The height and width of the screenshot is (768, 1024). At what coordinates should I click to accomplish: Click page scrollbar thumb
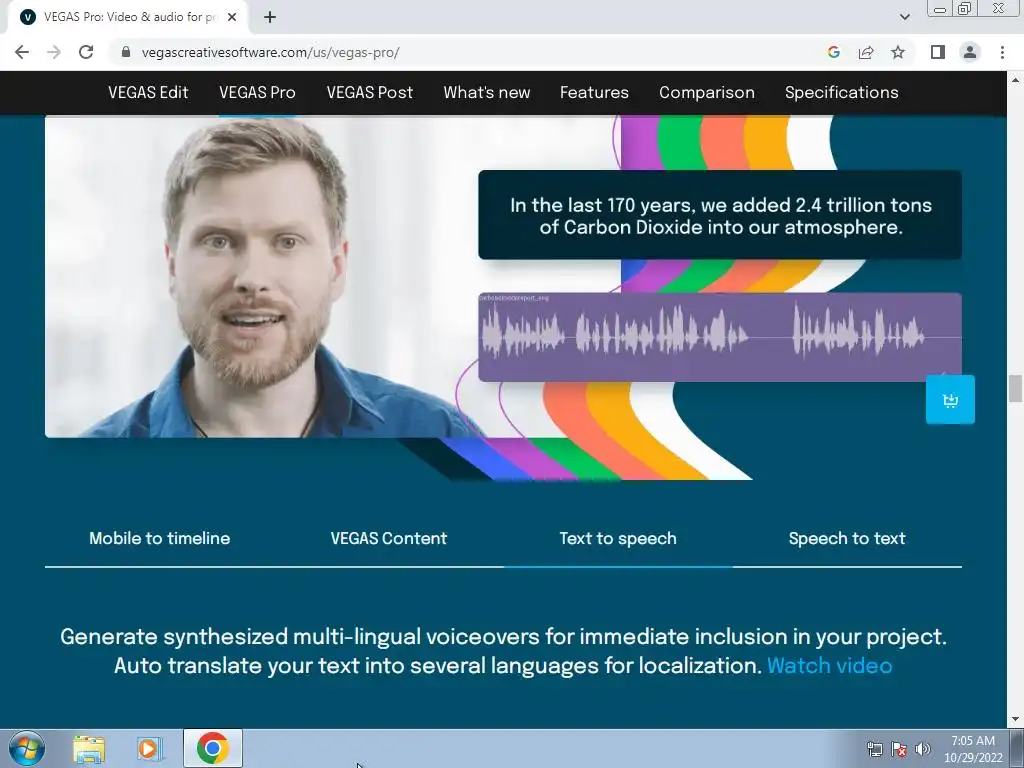[x=1015, y=389]
